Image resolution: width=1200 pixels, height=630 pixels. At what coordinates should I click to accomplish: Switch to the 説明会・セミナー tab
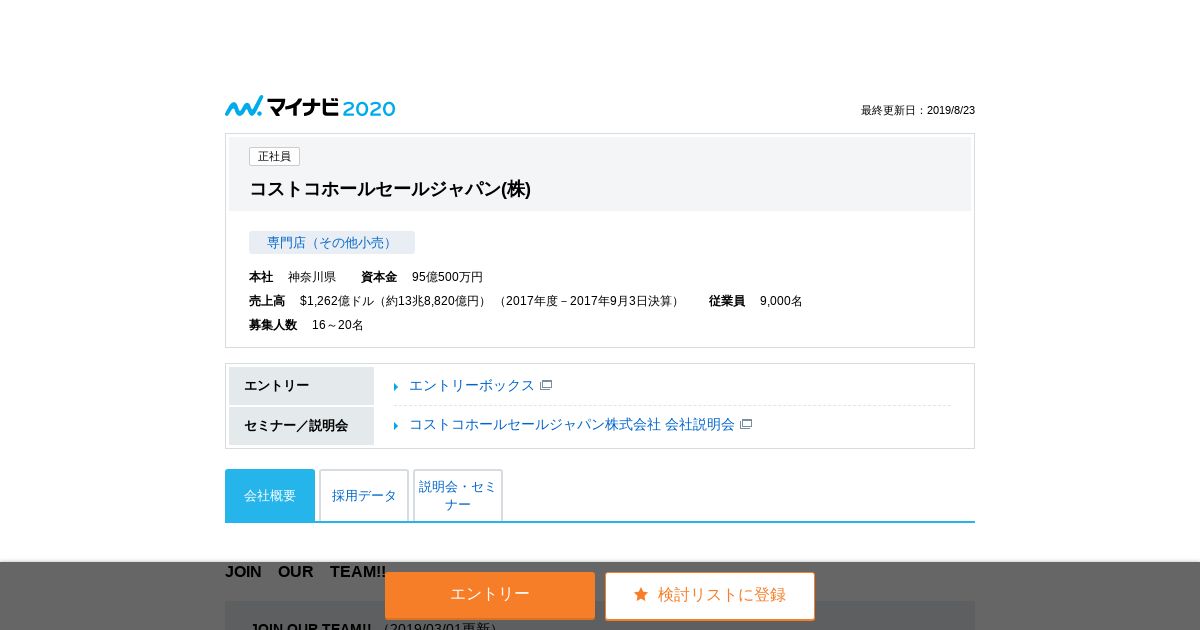tap(458, 495)
